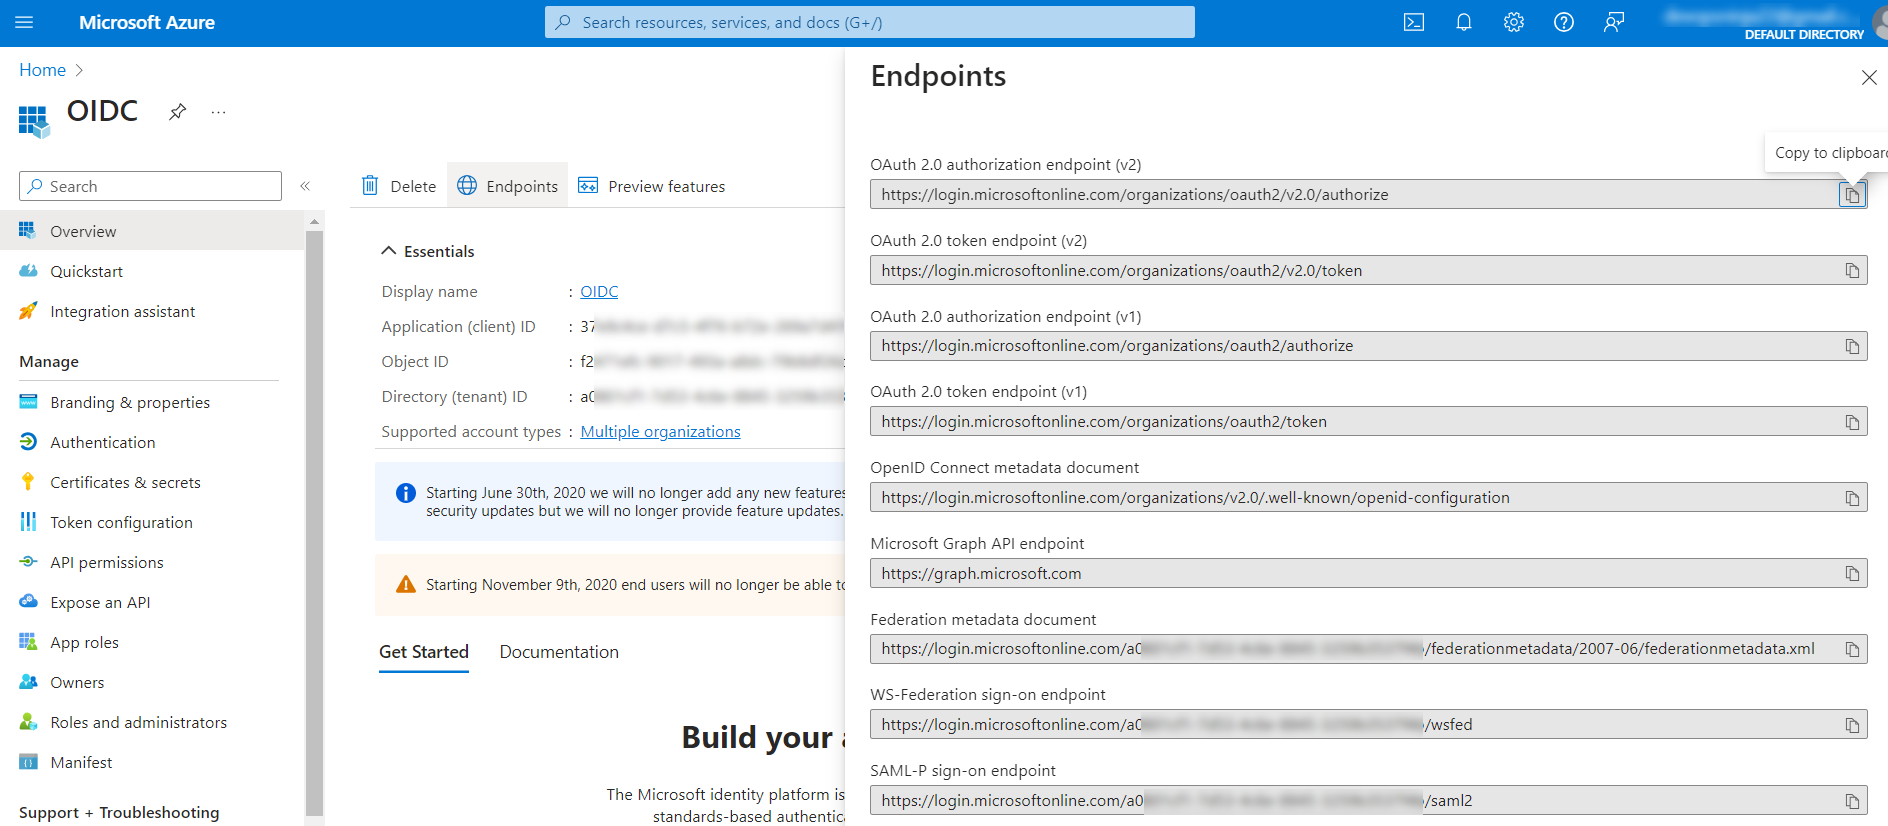This screenshot has height=826, width=1888.
Task: Open the feedback icon
Action: (x=1613, y=22)
